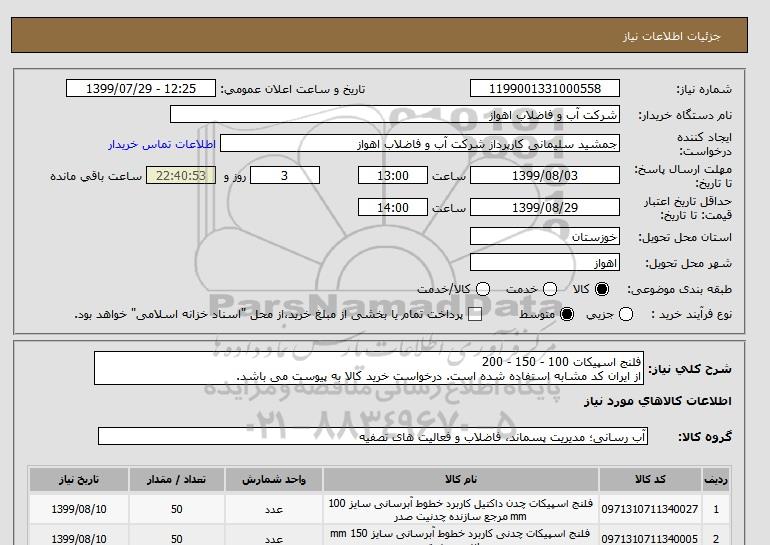This screenshot has width=770, height=545.
Task: Click remaining time field 22:40:53
Action: [x=181, y=175]
